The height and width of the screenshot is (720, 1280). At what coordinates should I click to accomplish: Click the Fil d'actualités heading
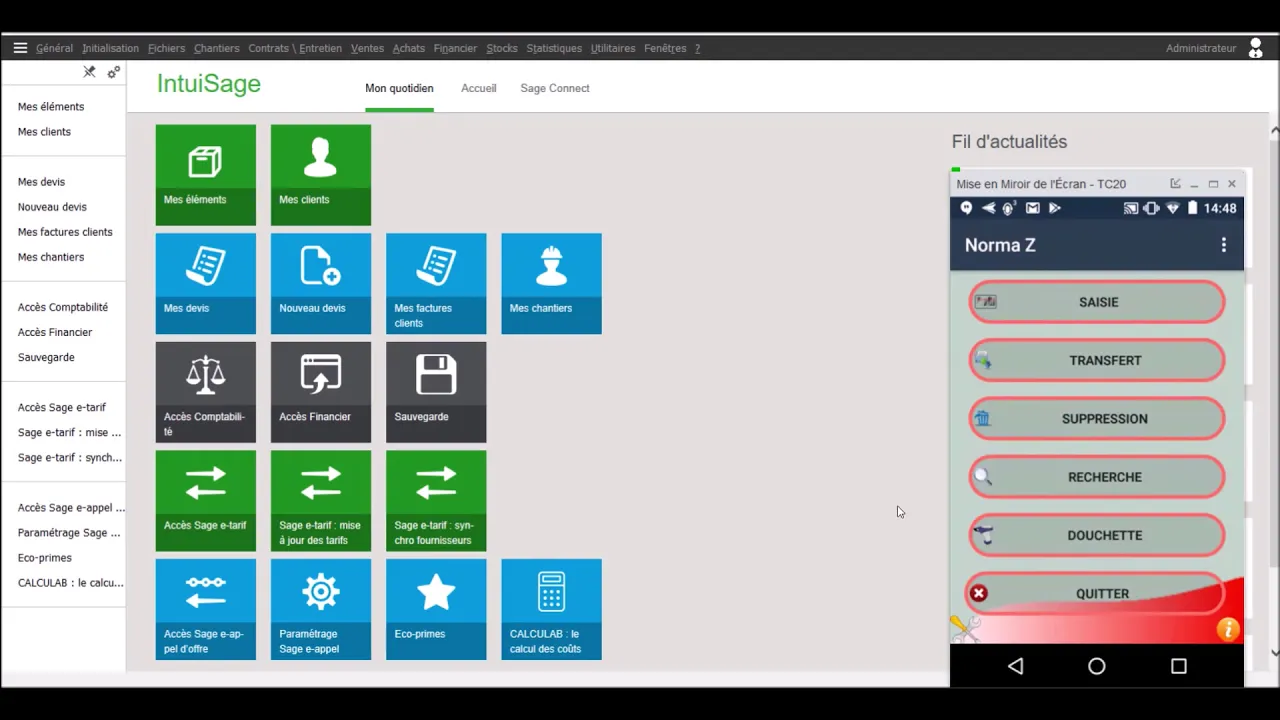pyautogui.click(x=1009, y=142)
